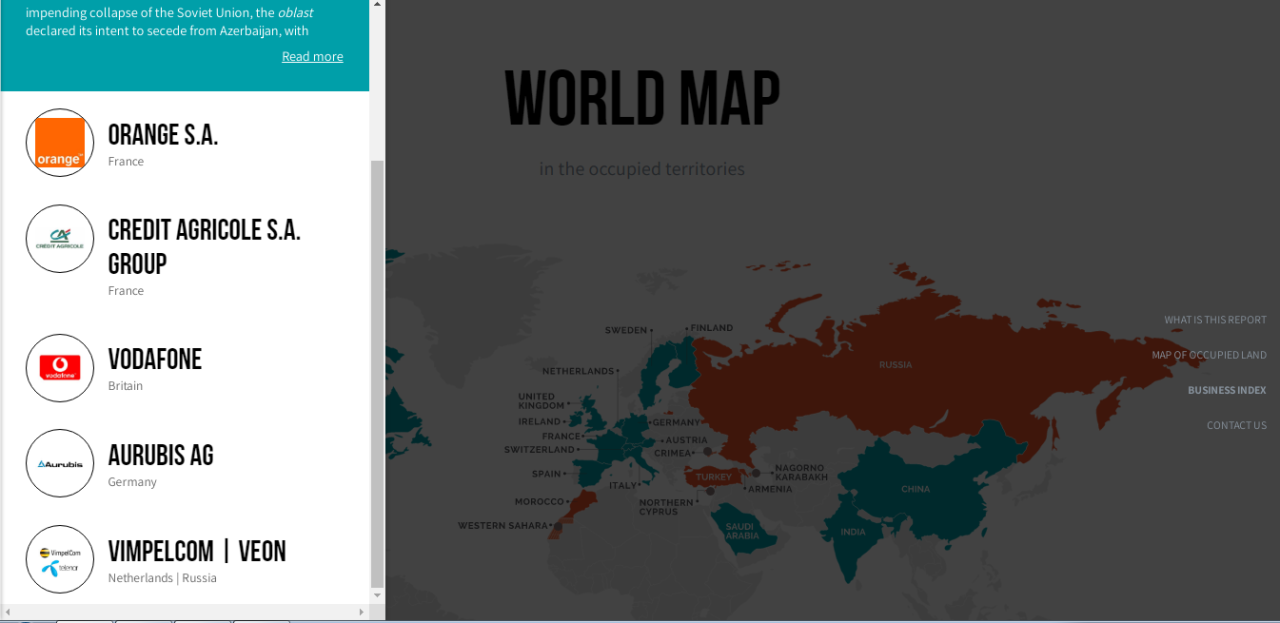Click the WORLD MAP page title

coord(642,99)
